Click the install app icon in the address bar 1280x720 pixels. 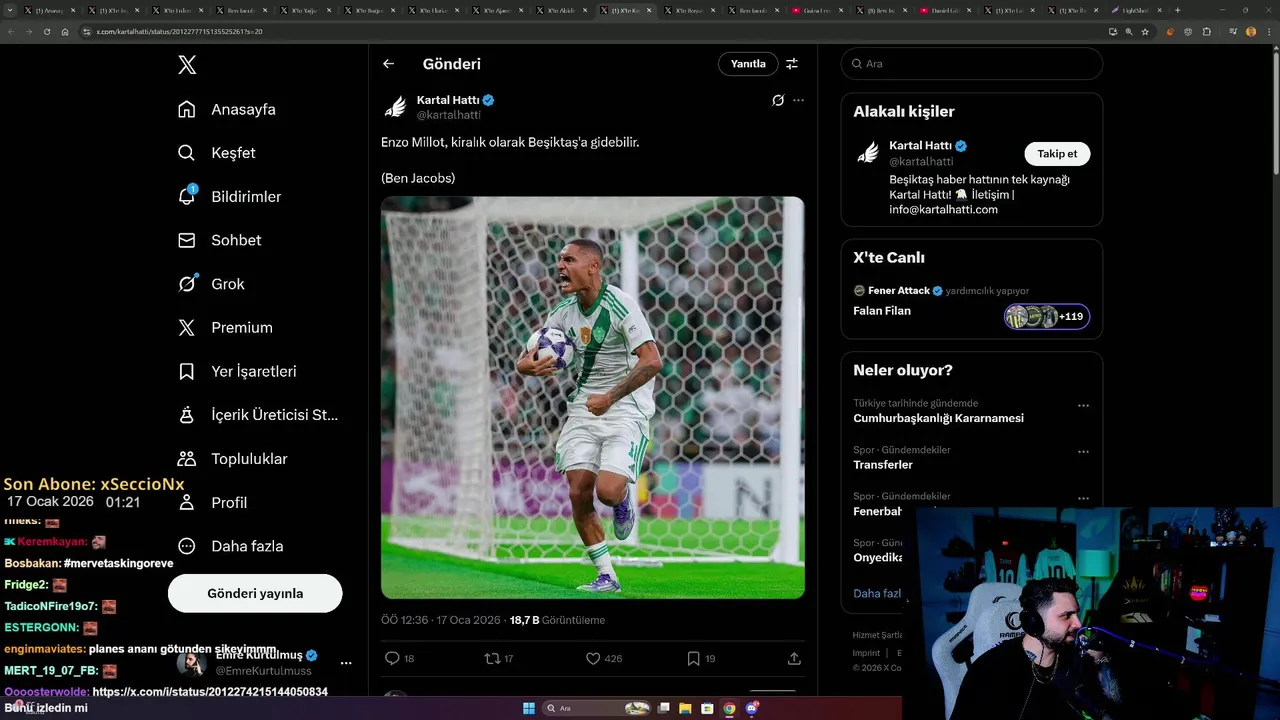1113,31
